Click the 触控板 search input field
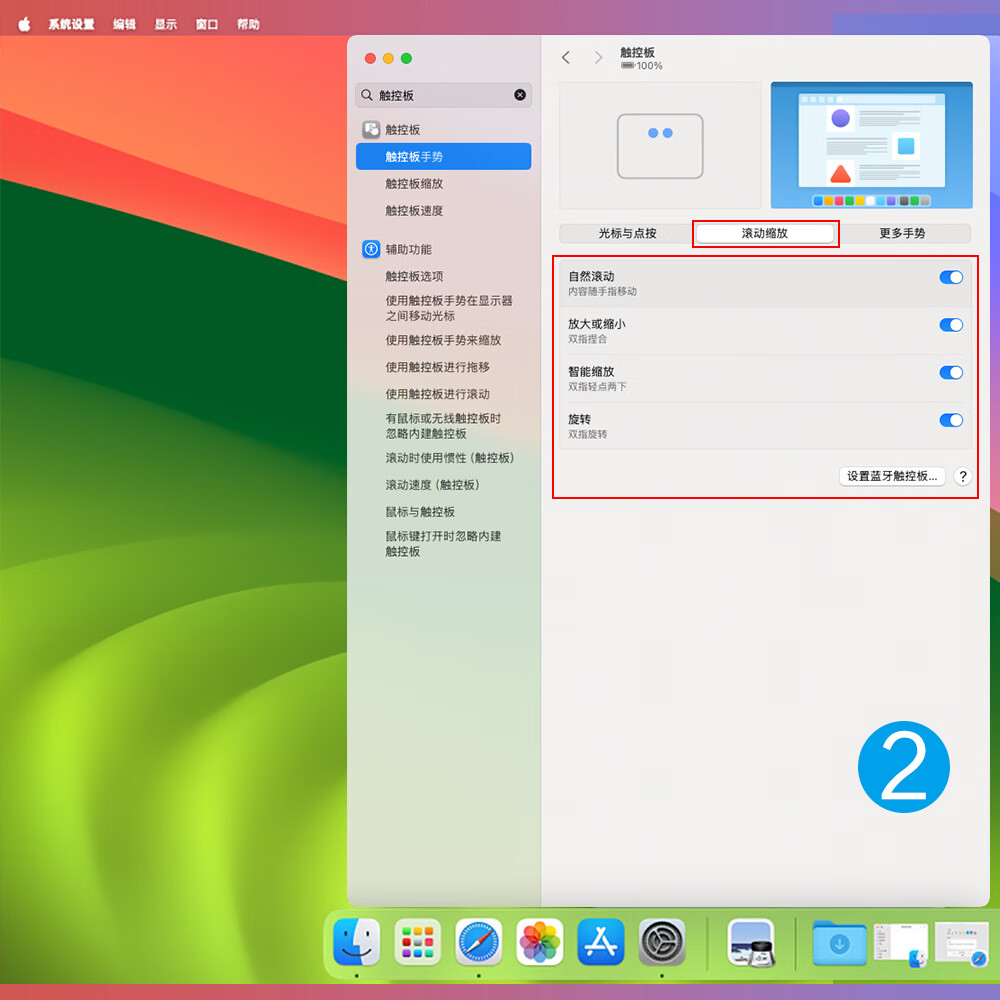Screen dimensions: 1000x1000 (x=443, y=95)
